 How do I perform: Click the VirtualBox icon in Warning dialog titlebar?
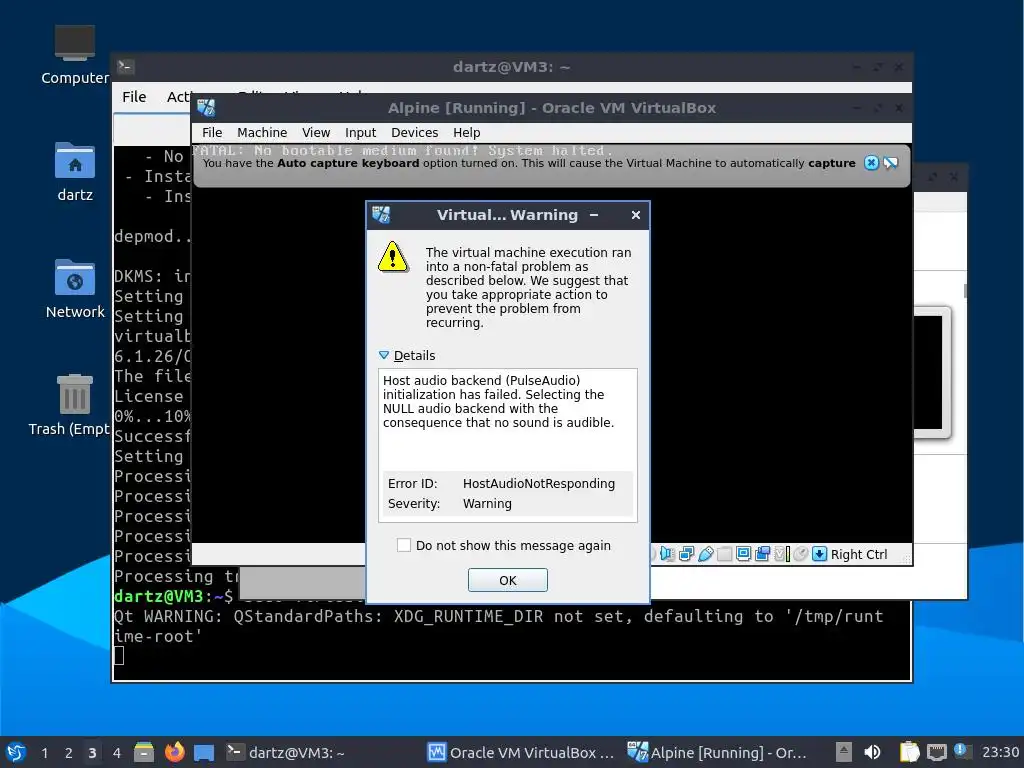tap(381, 214)
